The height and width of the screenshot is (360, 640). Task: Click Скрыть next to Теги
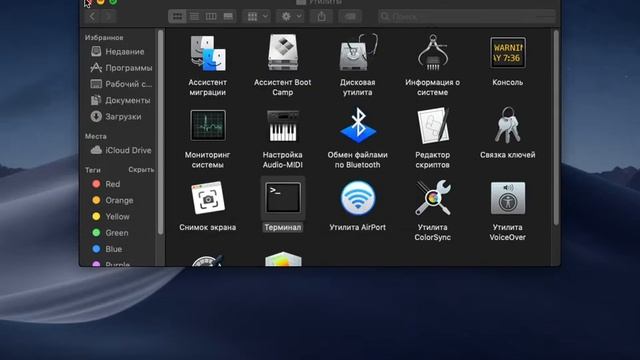[x=141, y=169]
